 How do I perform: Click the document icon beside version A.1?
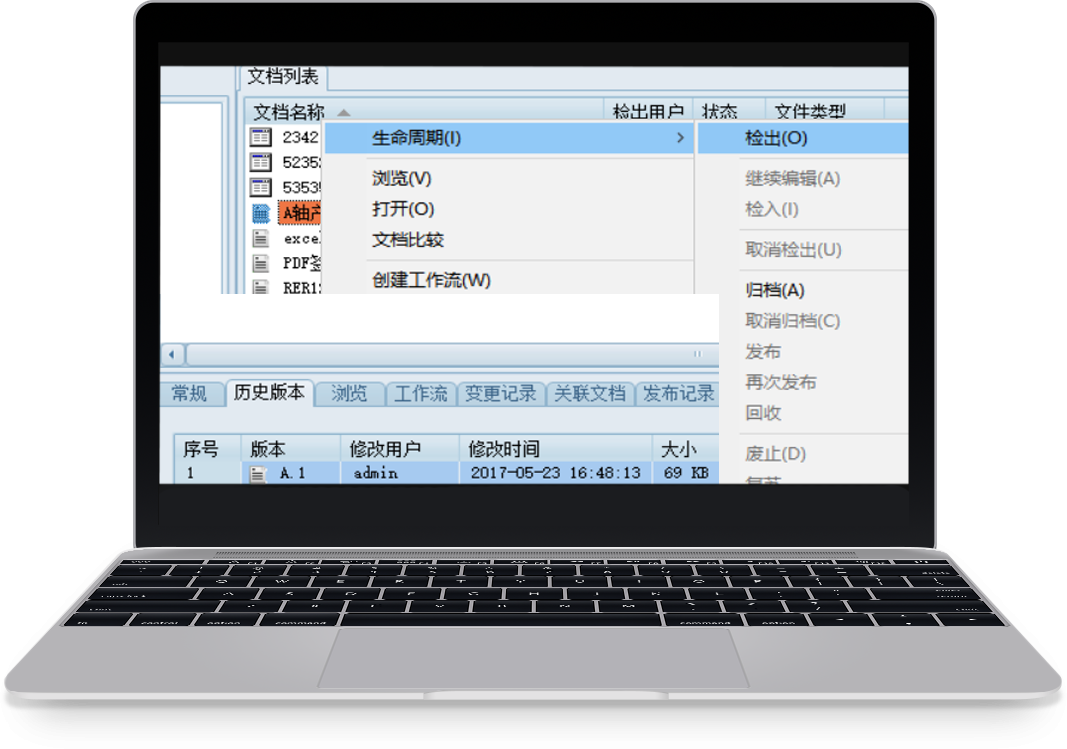click(x=258, y=474)
